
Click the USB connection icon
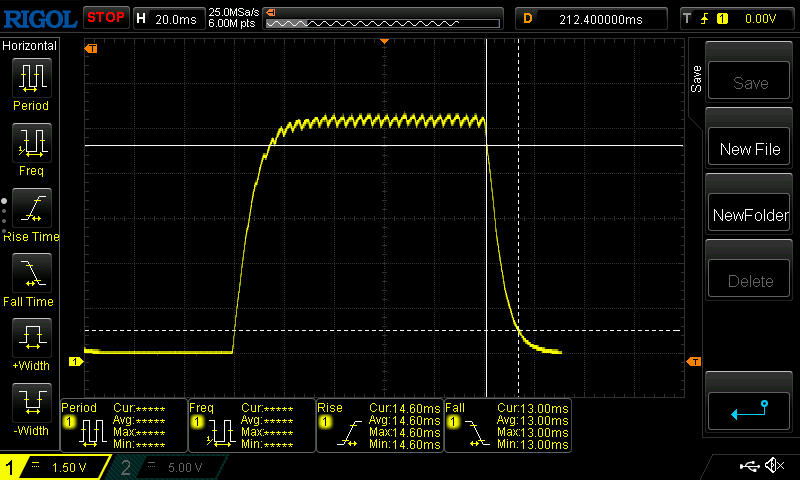point(748,466)
